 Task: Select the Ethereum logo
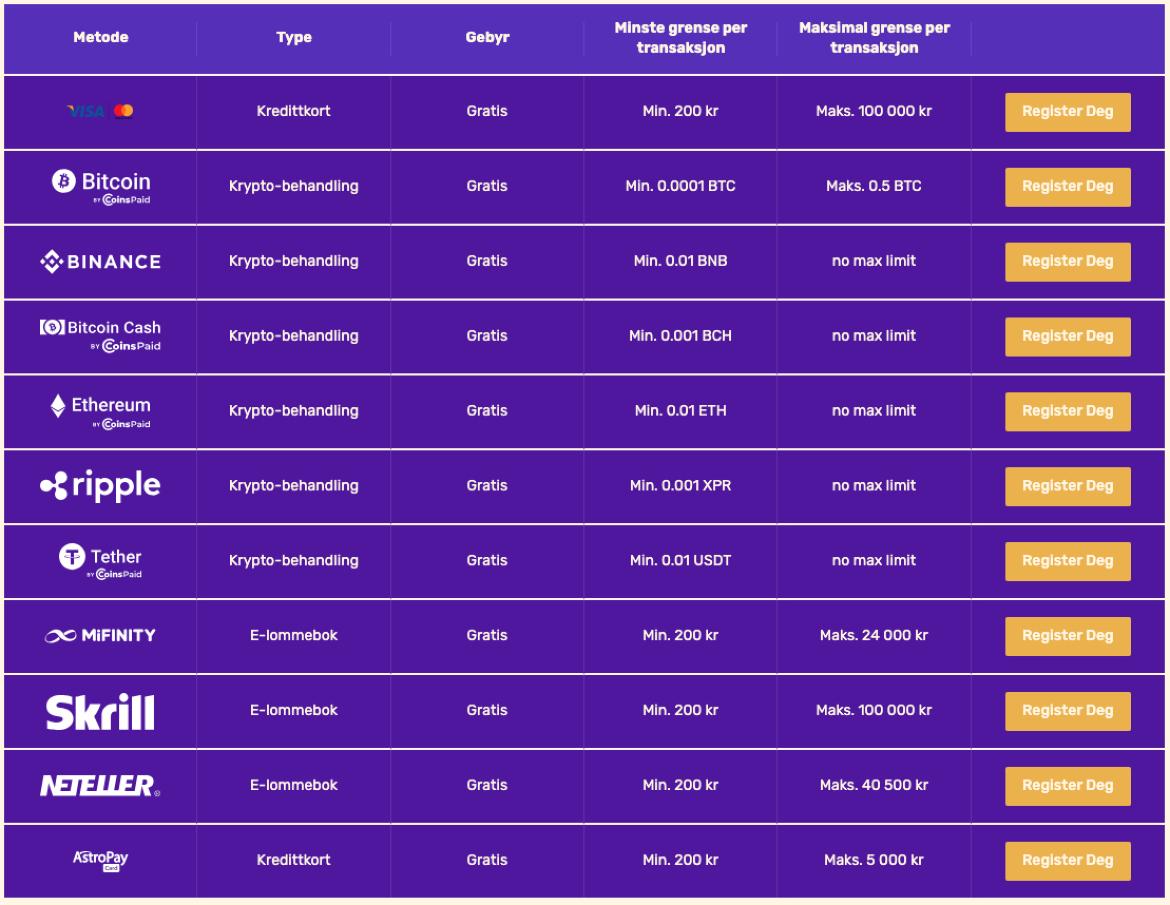pyautogui.click(x=101, y=411)
